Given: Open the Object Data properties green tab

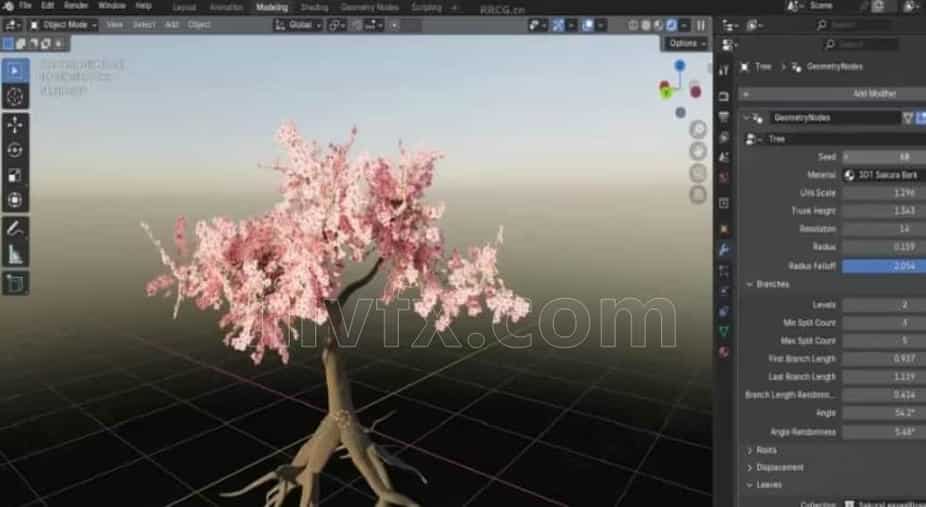Looking at the screenshot, I should point(724,331).
